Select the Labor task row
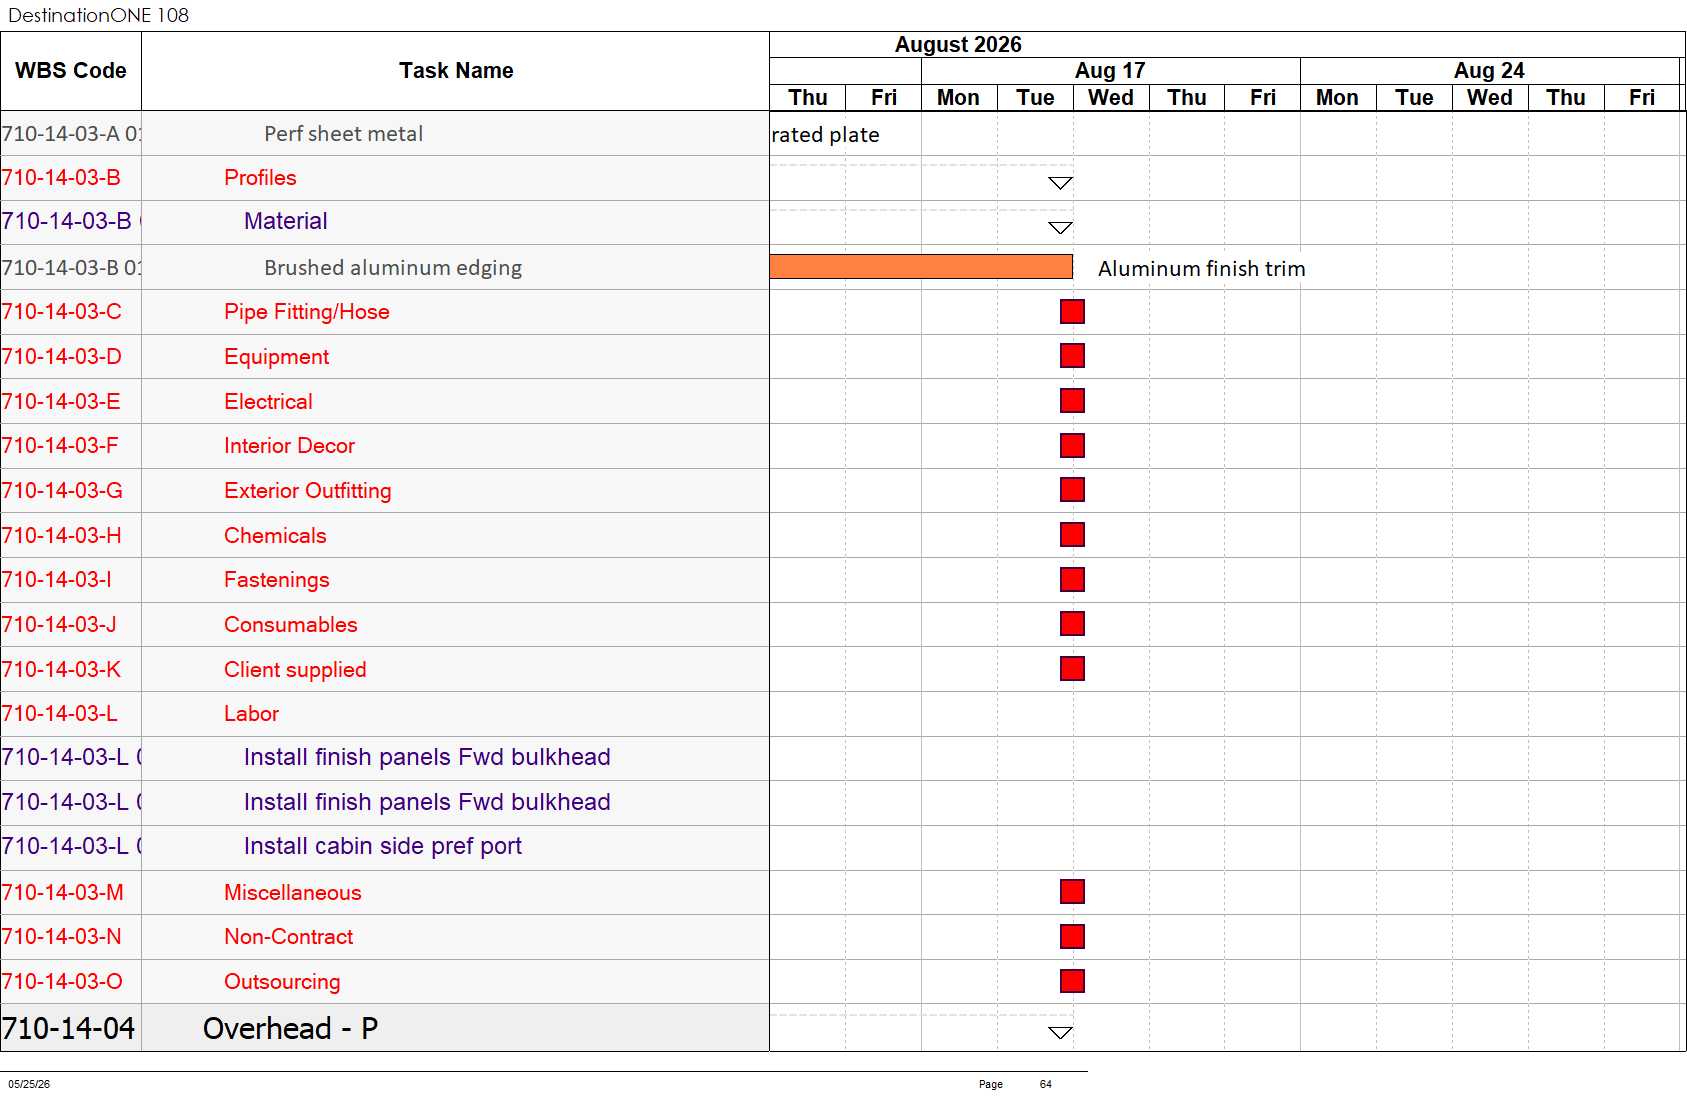The height and width of the screenshot is (1097, 1687). click(385, 714)
